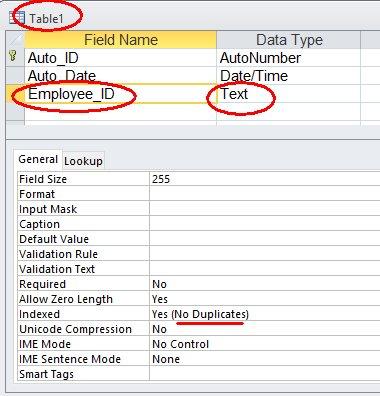Screen dimensions: 380x396
Task: Click the IME Mode value No Control
Action: point(265,344)
